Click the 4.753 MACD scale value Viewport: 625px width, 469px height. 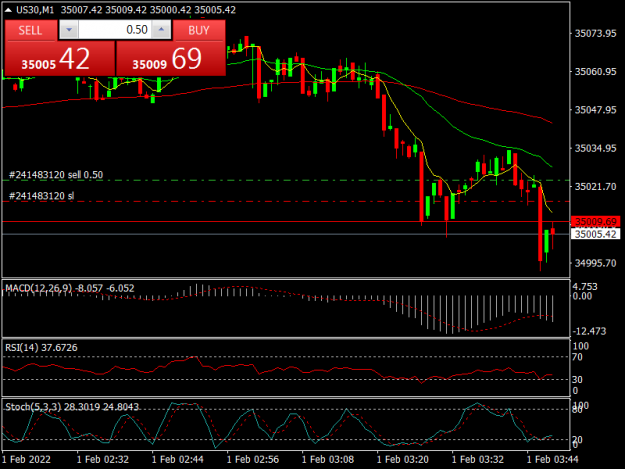585,287
